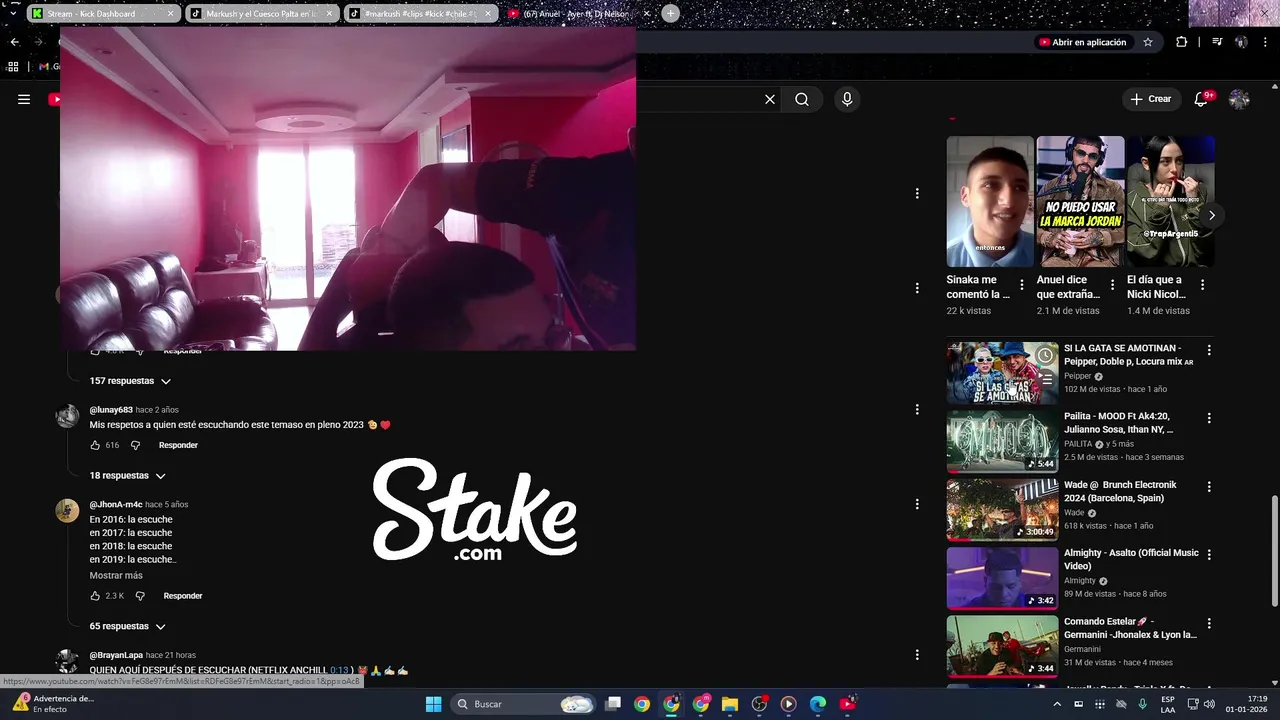The width and height of the screenshot is (1280, 720).
Task: Open the 17:19 clock and date
Action: [x=1246, y=704]
